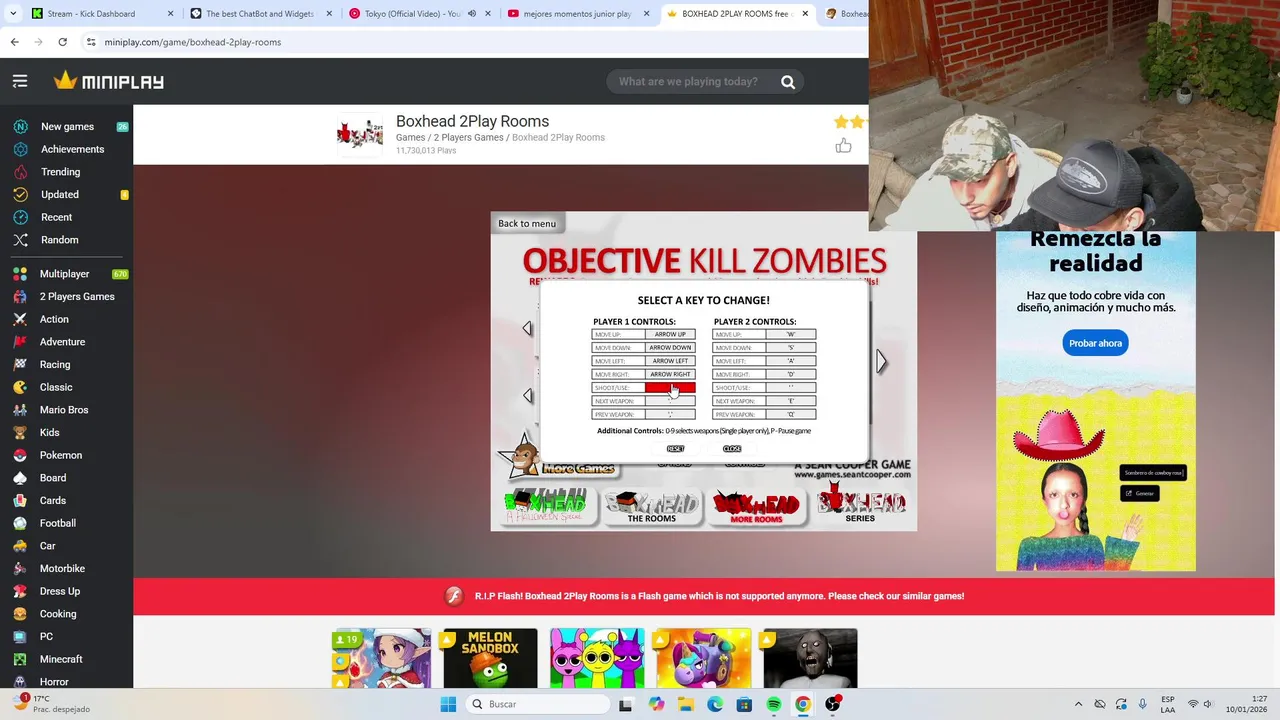The width and height of the screenshot is (1280, 720).
Task: Click the Football ball icon
Action: [x=20, y=523]
